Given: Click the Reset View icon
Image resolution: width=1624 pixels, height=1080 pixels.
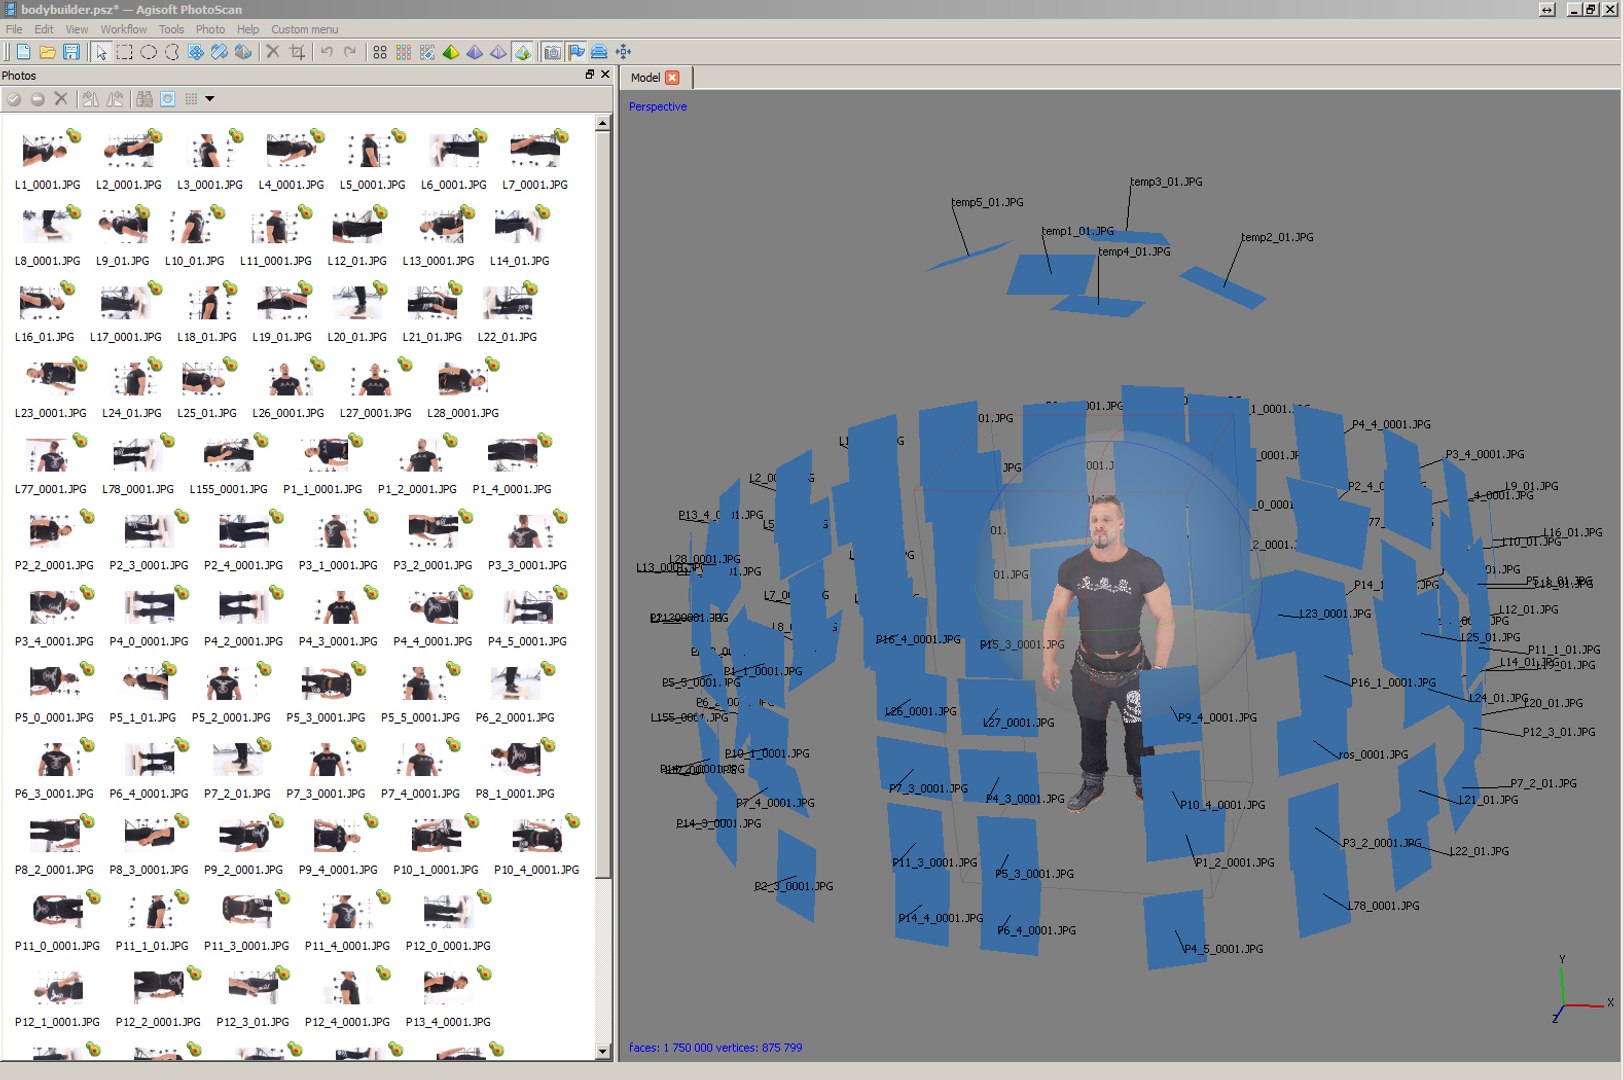Looking at the screenshot, I should point(623,52).
